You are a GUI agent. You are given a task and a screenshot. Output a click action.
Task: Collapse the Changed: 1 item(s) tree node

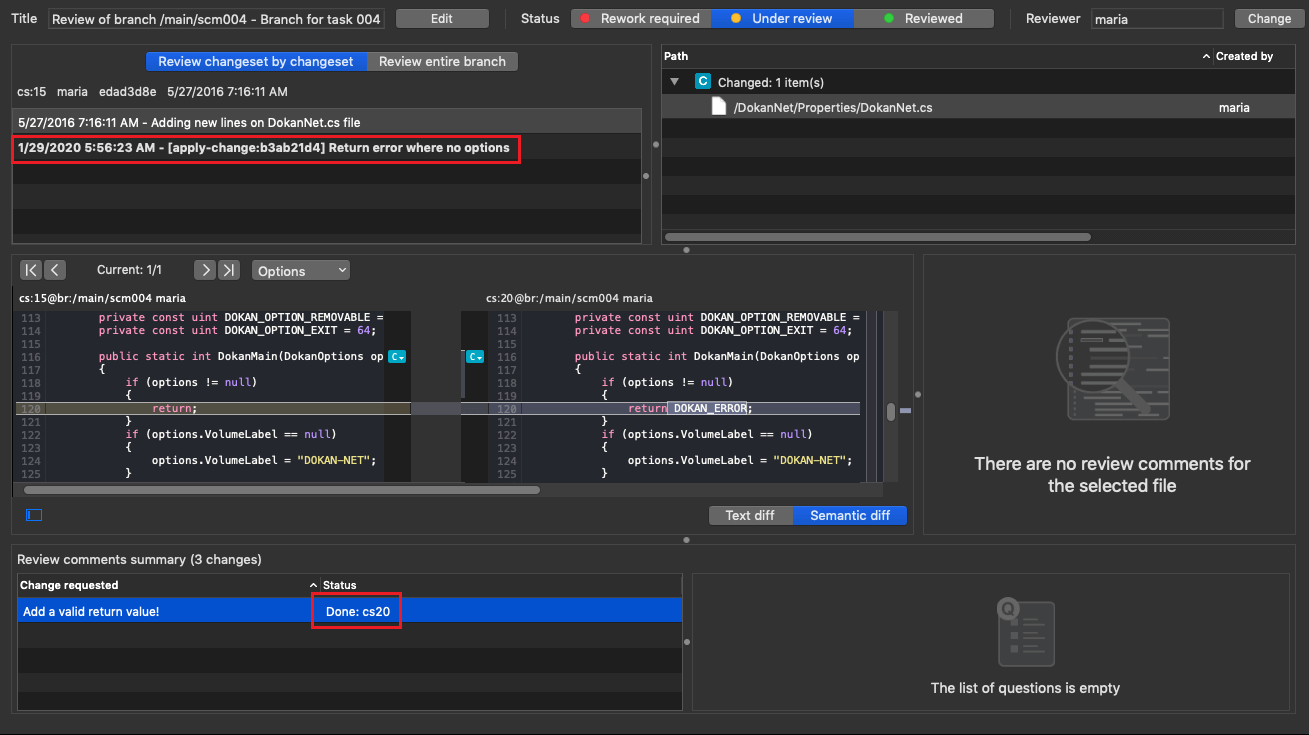click(x=675, y=82)
